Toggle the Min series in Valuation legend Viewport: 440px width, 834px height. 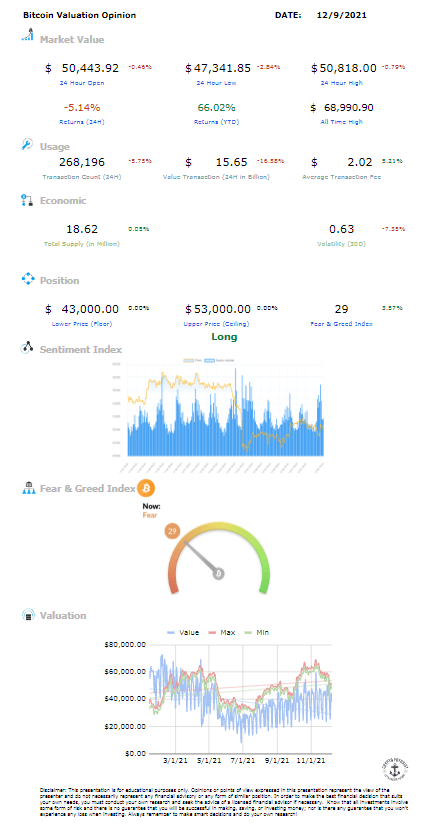pos(256,632)
